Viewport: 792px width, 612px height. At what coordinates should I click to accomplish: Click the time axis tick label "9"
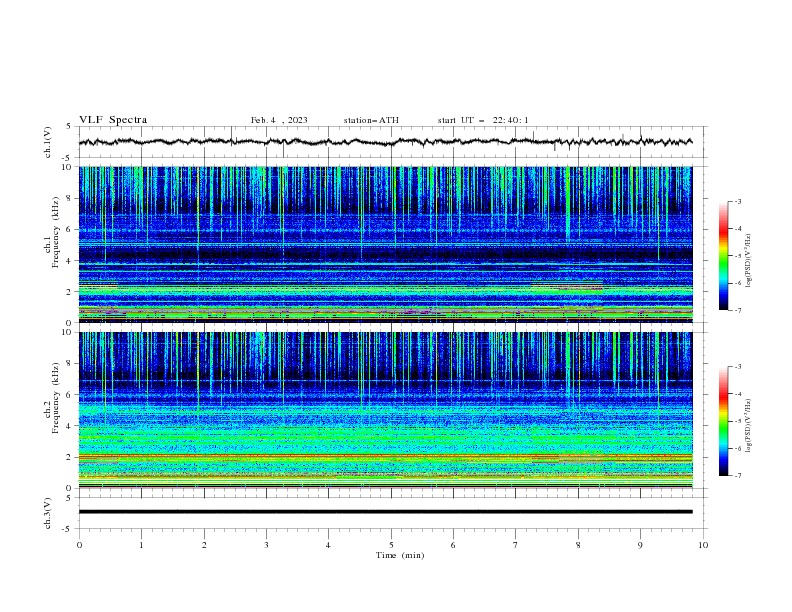pos(640,545)
